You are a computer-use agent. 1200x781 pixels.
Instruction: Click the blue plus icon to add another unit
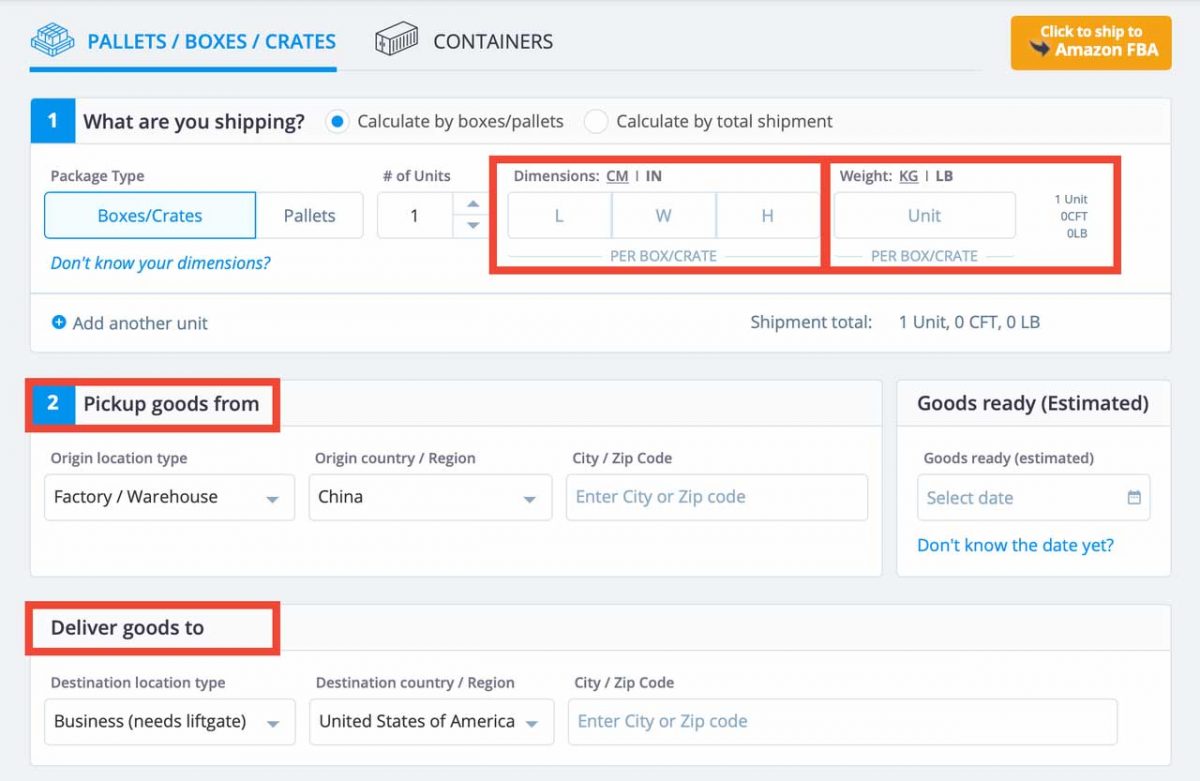click(60, 323)
